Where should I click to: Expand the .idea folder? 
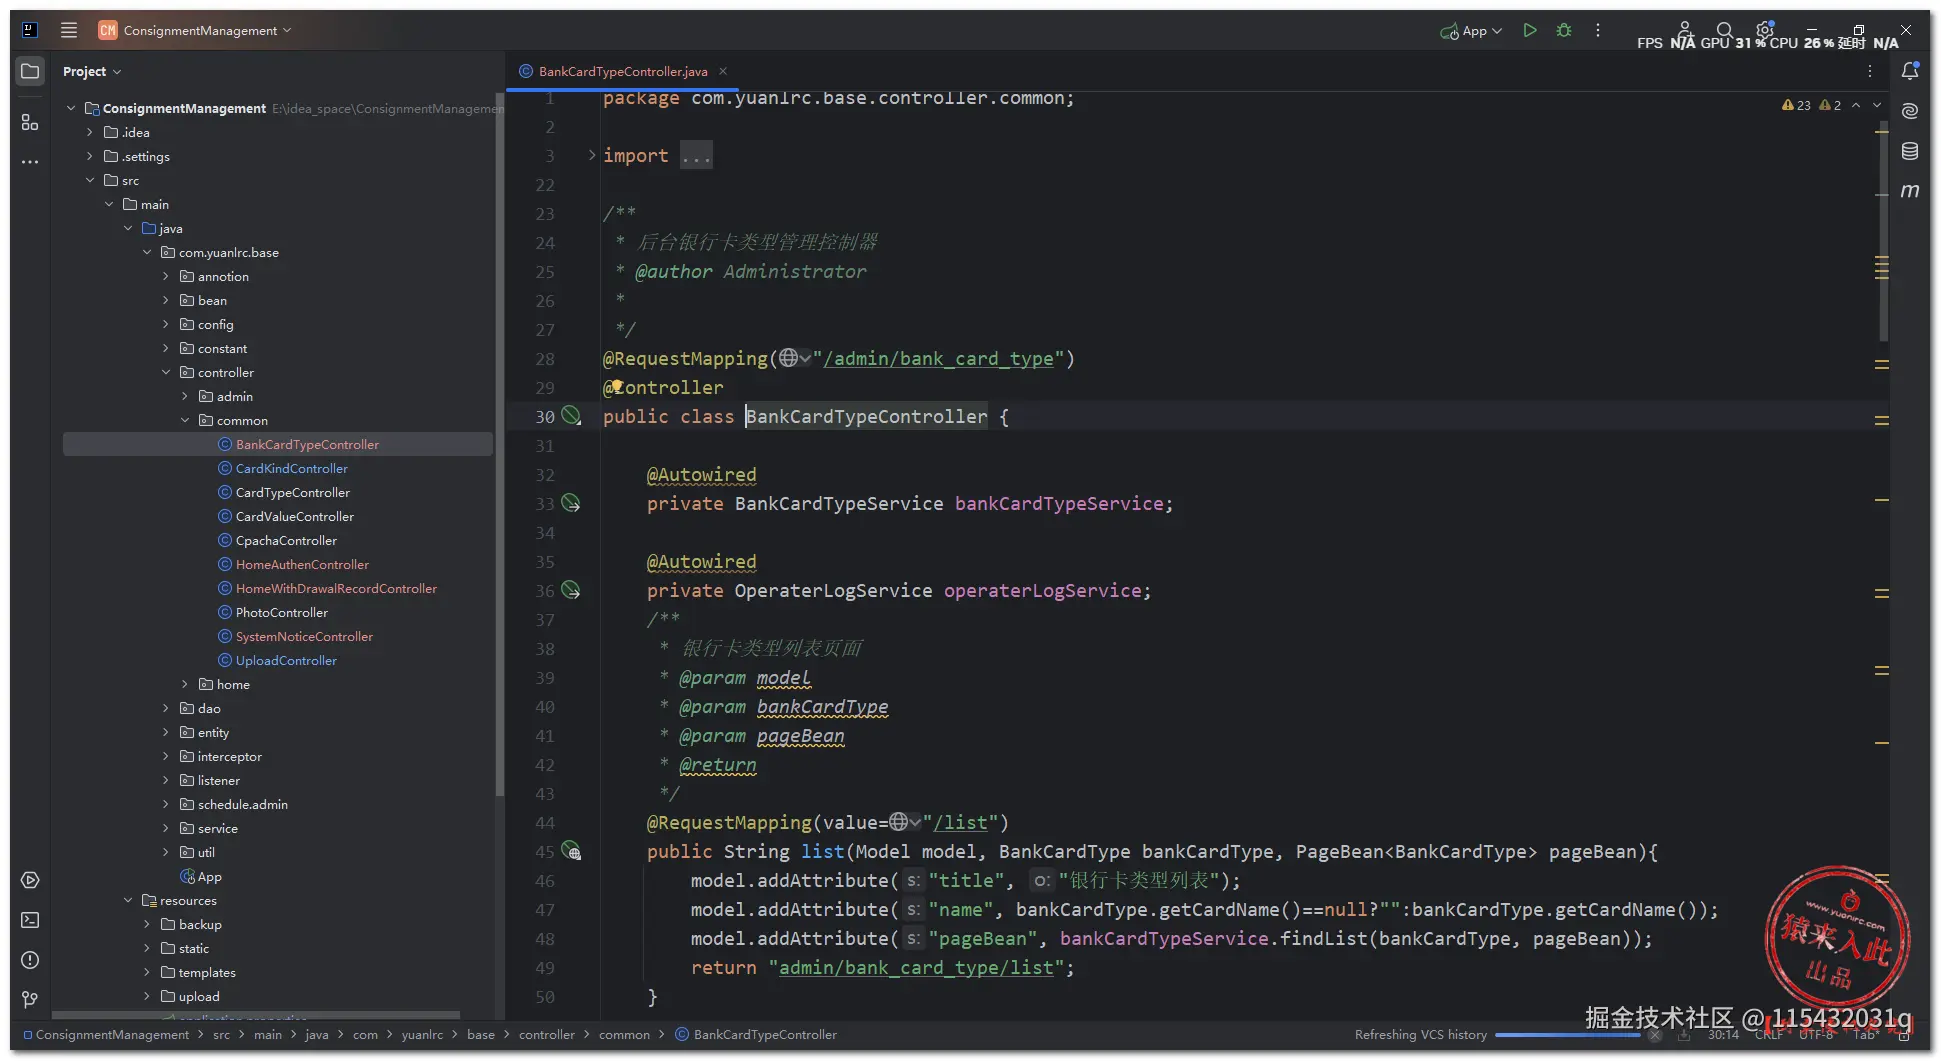tap(90, 132)
